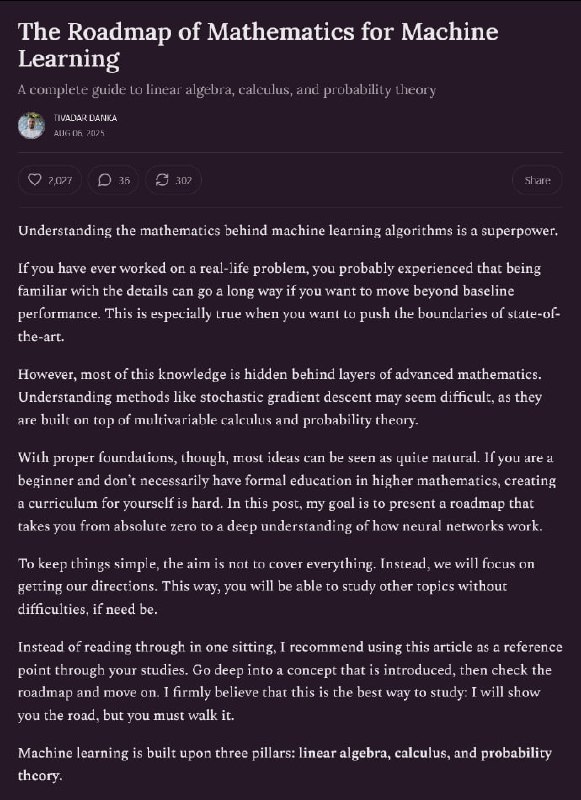Click the subtitle about linear algebra and calculus
581x800 pixels.
pyautogui.click(x=228, y=89)
